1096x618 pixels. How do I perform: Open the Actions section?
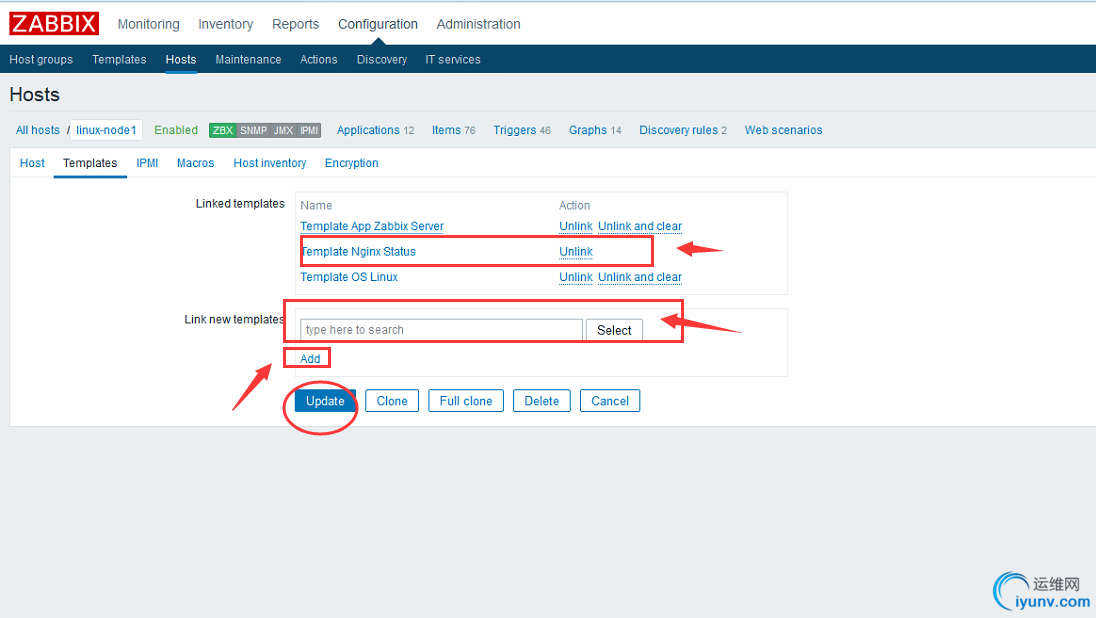tap(319, 59)
